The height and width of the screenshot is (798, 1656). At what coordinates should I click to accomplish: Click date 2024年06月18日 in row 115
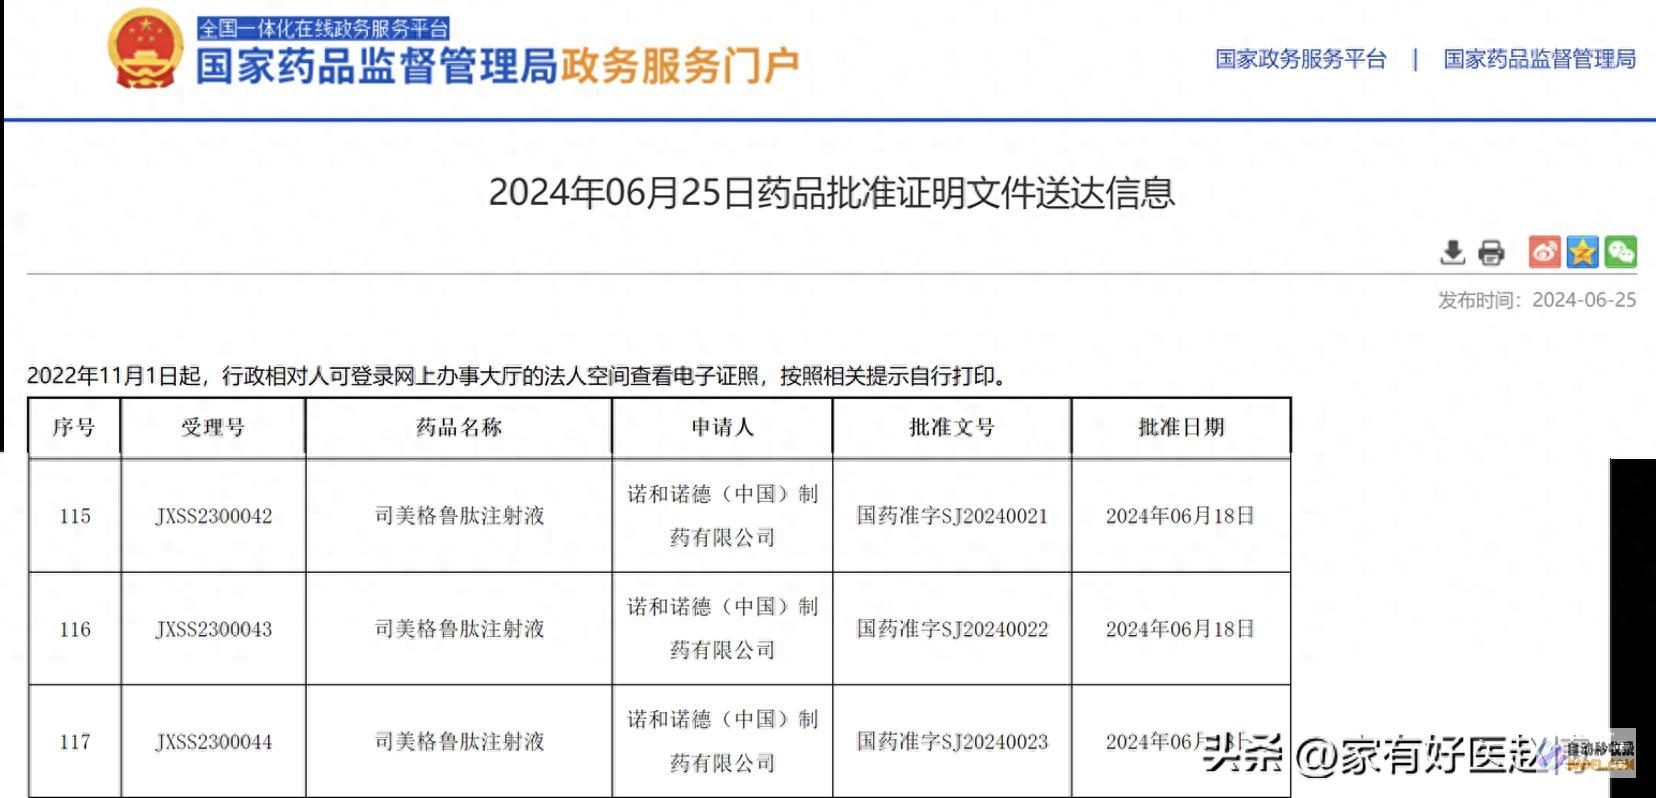tap(1180, 516)
